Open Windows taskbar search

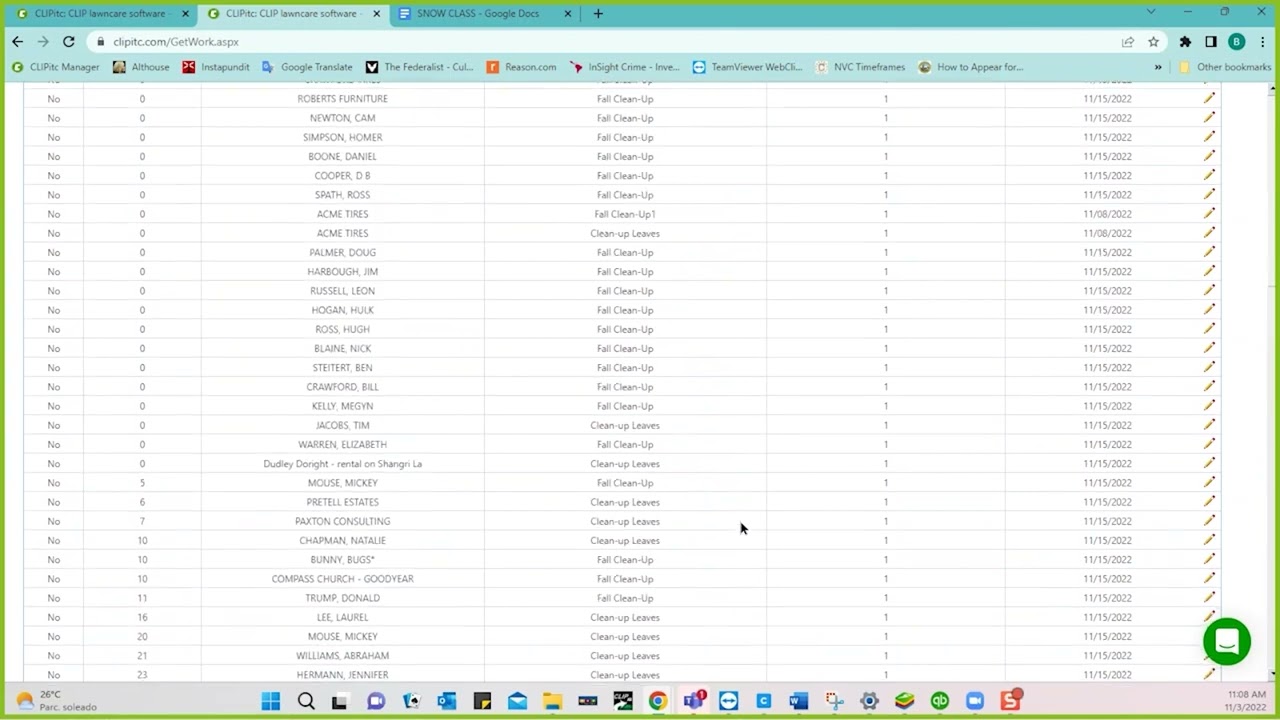pos(306,701)
